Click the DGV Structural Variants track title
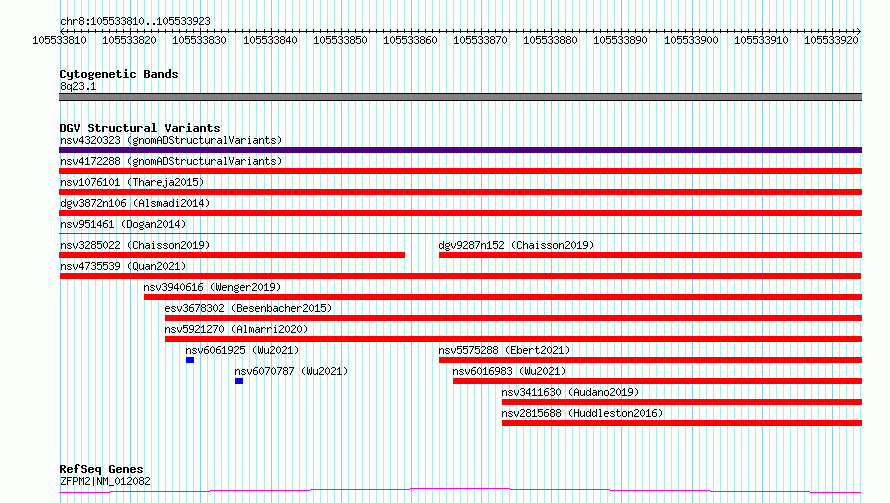 point(140,128)
